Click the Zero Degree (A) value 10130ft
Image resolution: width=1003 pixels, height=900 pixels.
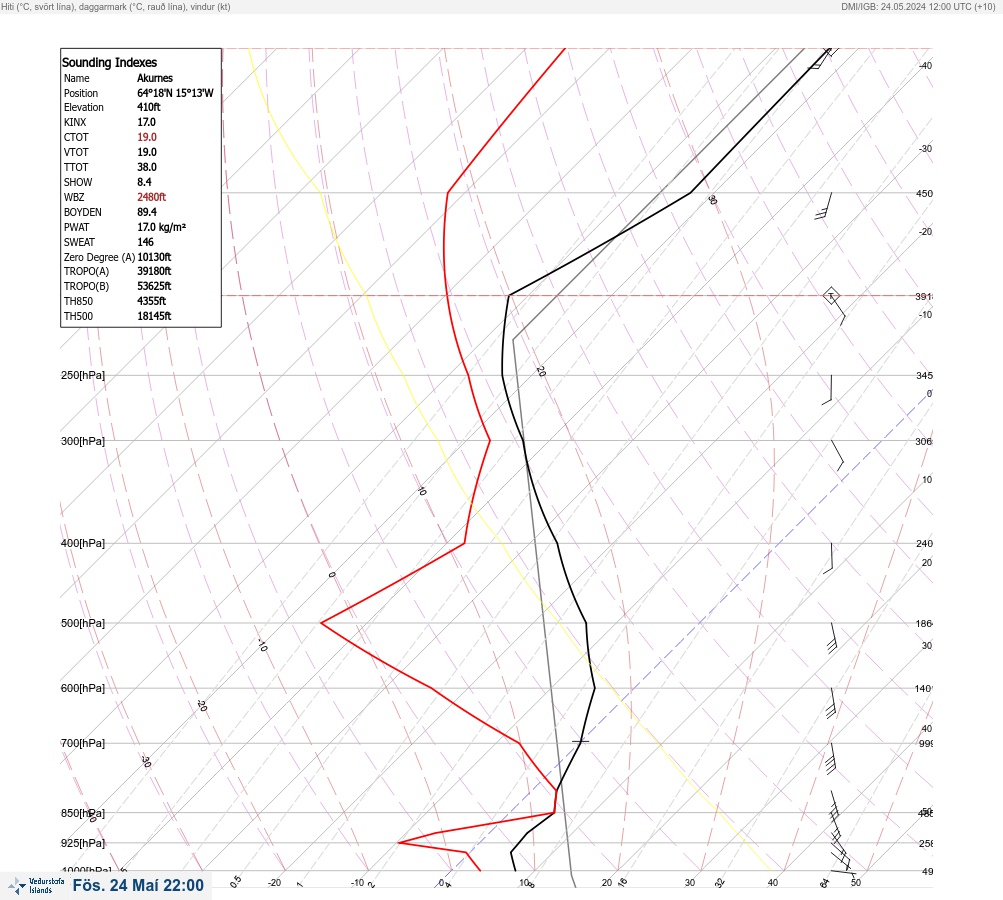[x=154, y=257]
